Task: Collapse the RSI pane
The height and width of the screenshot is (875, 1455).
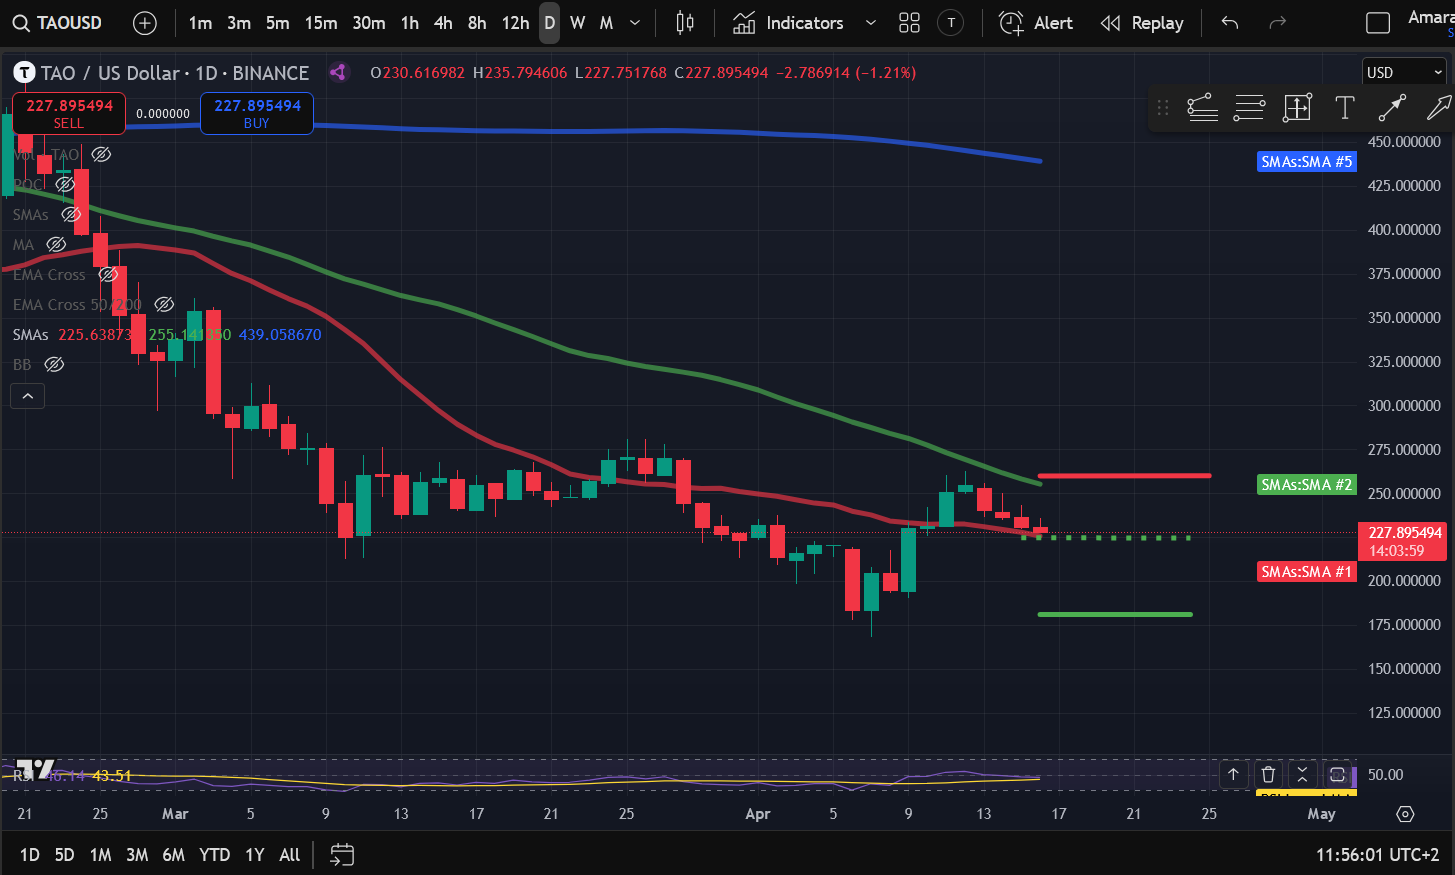Action: coord(1302,775)
